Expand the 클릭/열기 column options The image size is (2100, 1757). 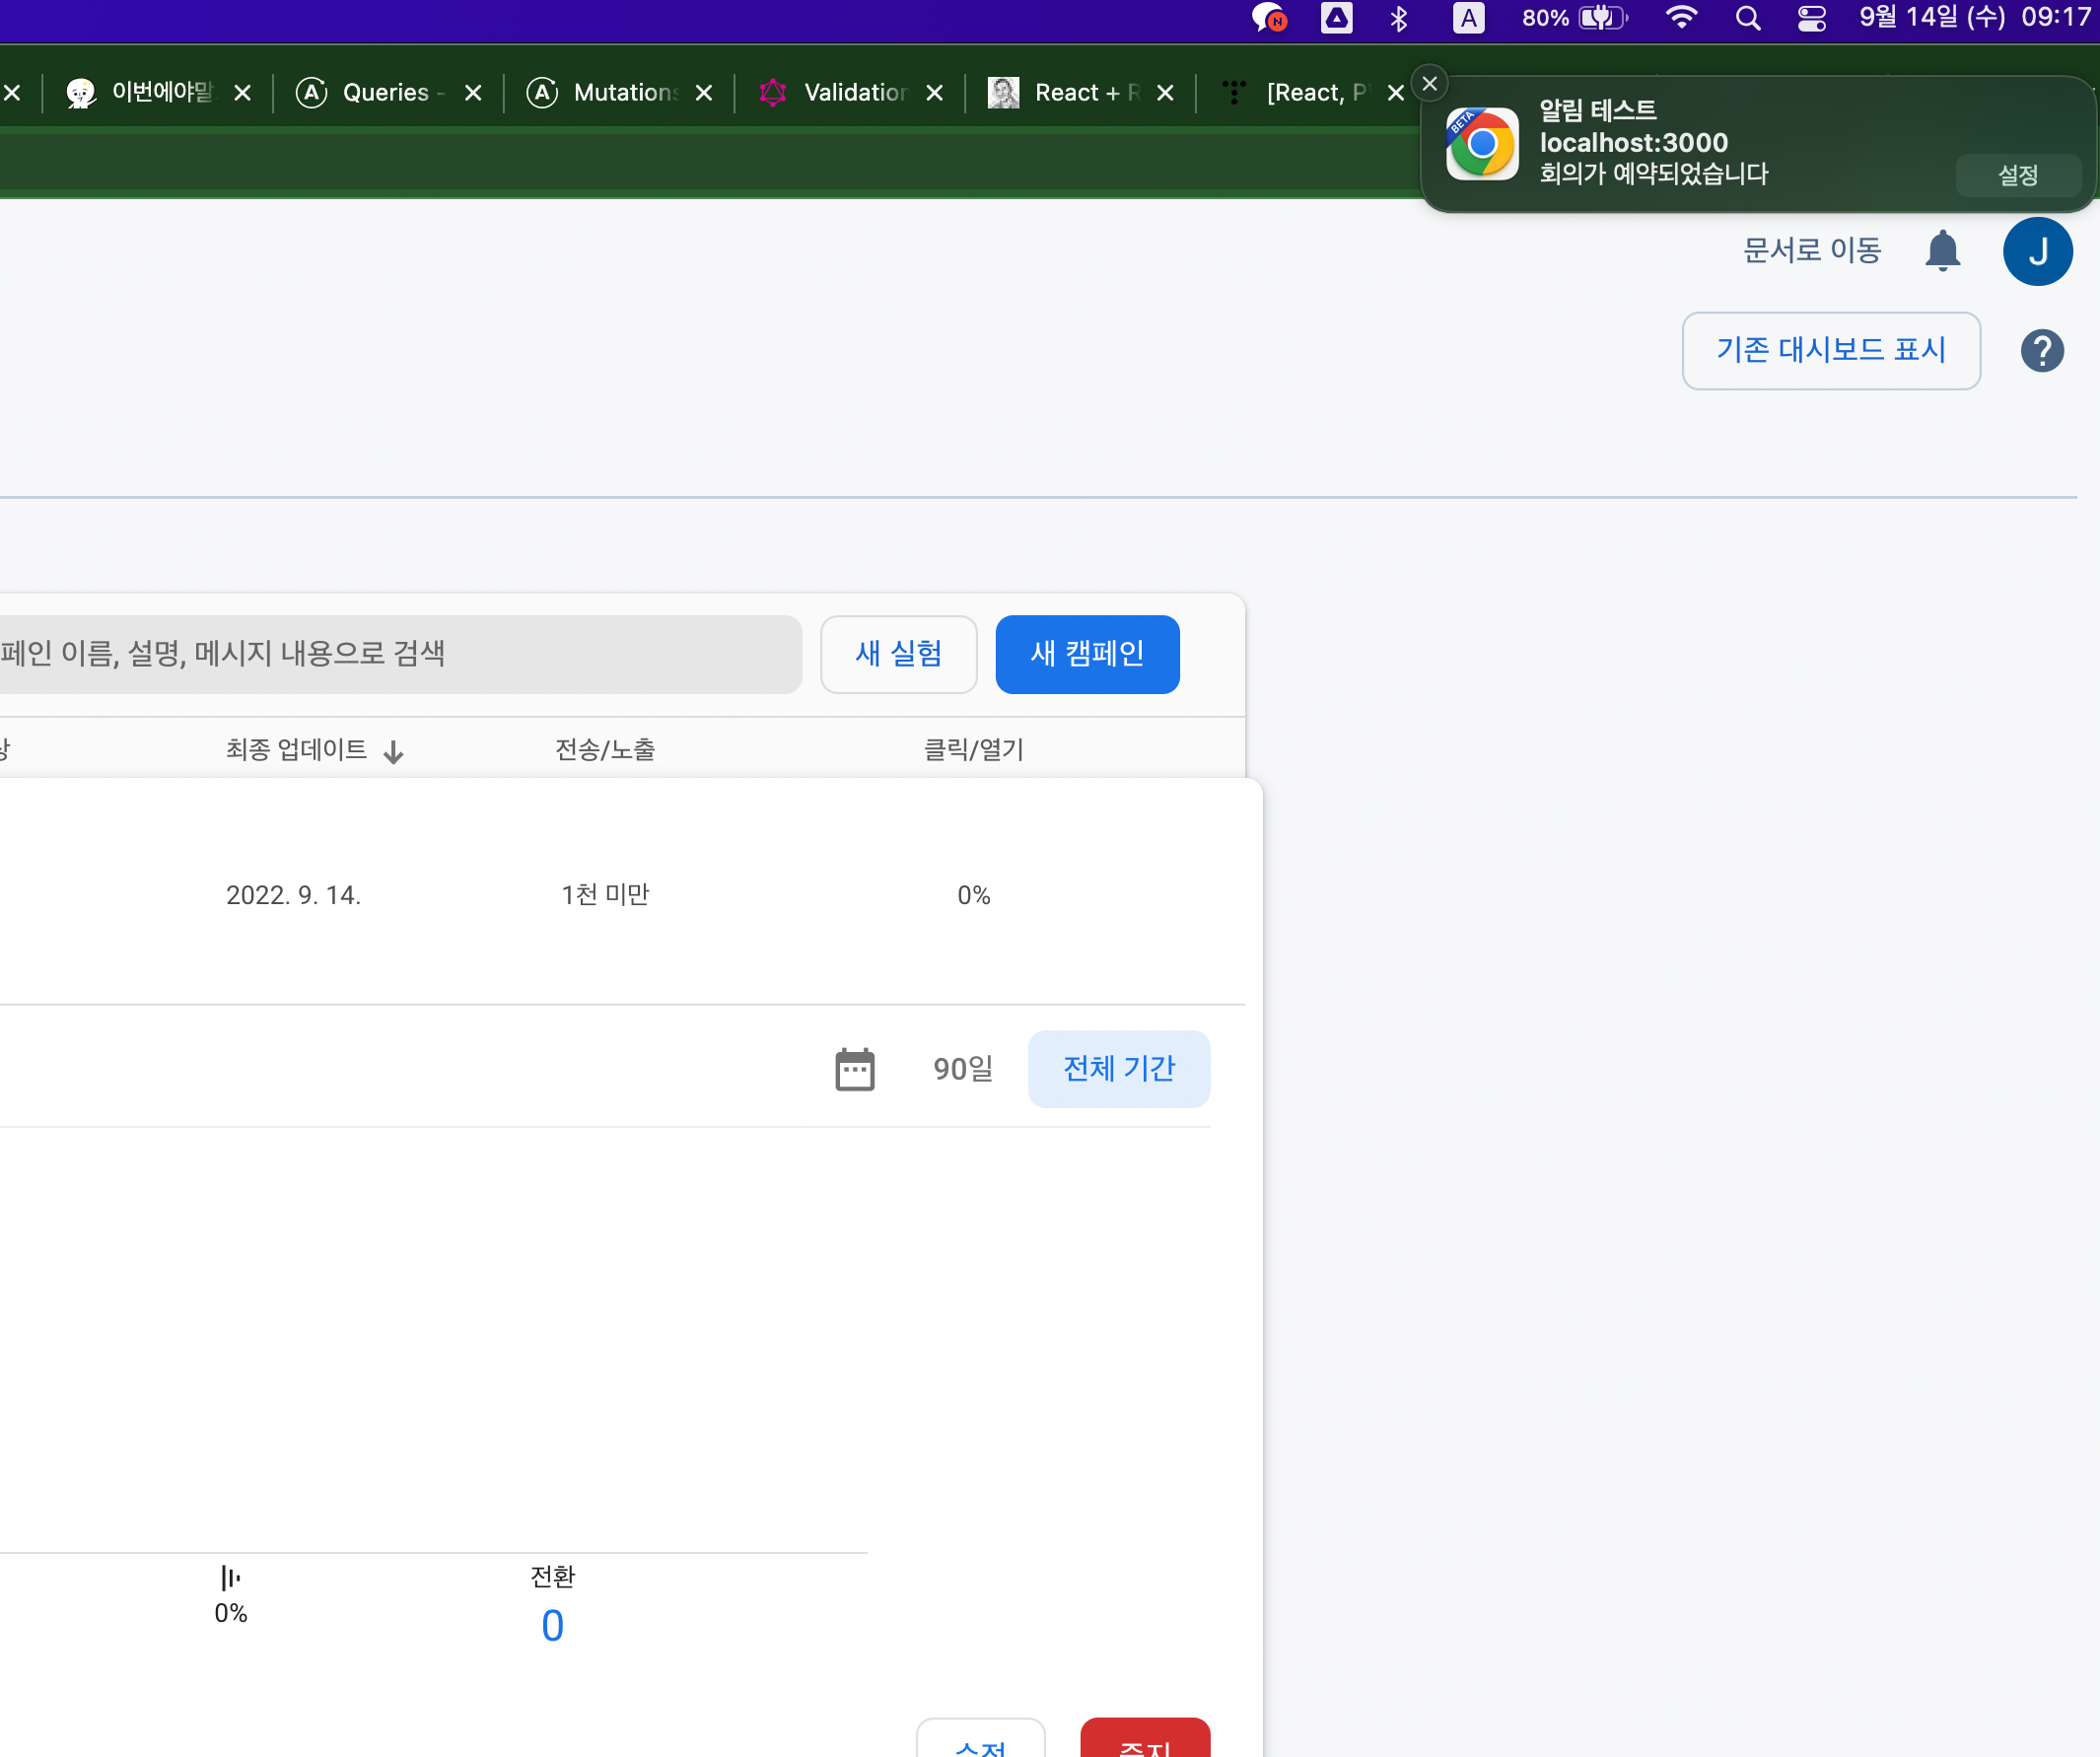pos(971,750)
